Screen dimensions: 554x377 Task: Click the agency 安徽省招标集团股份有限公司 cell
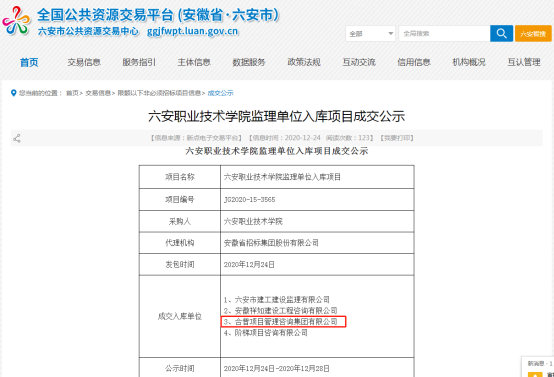coord(317,243)
